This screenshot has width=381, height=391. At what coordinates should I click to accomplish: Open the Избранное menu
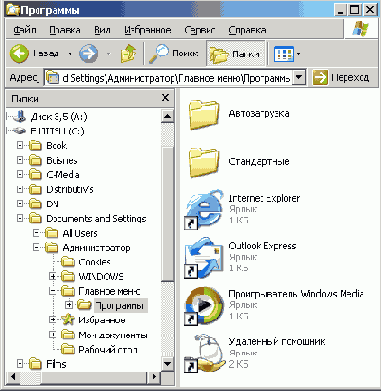coord(148,30)
